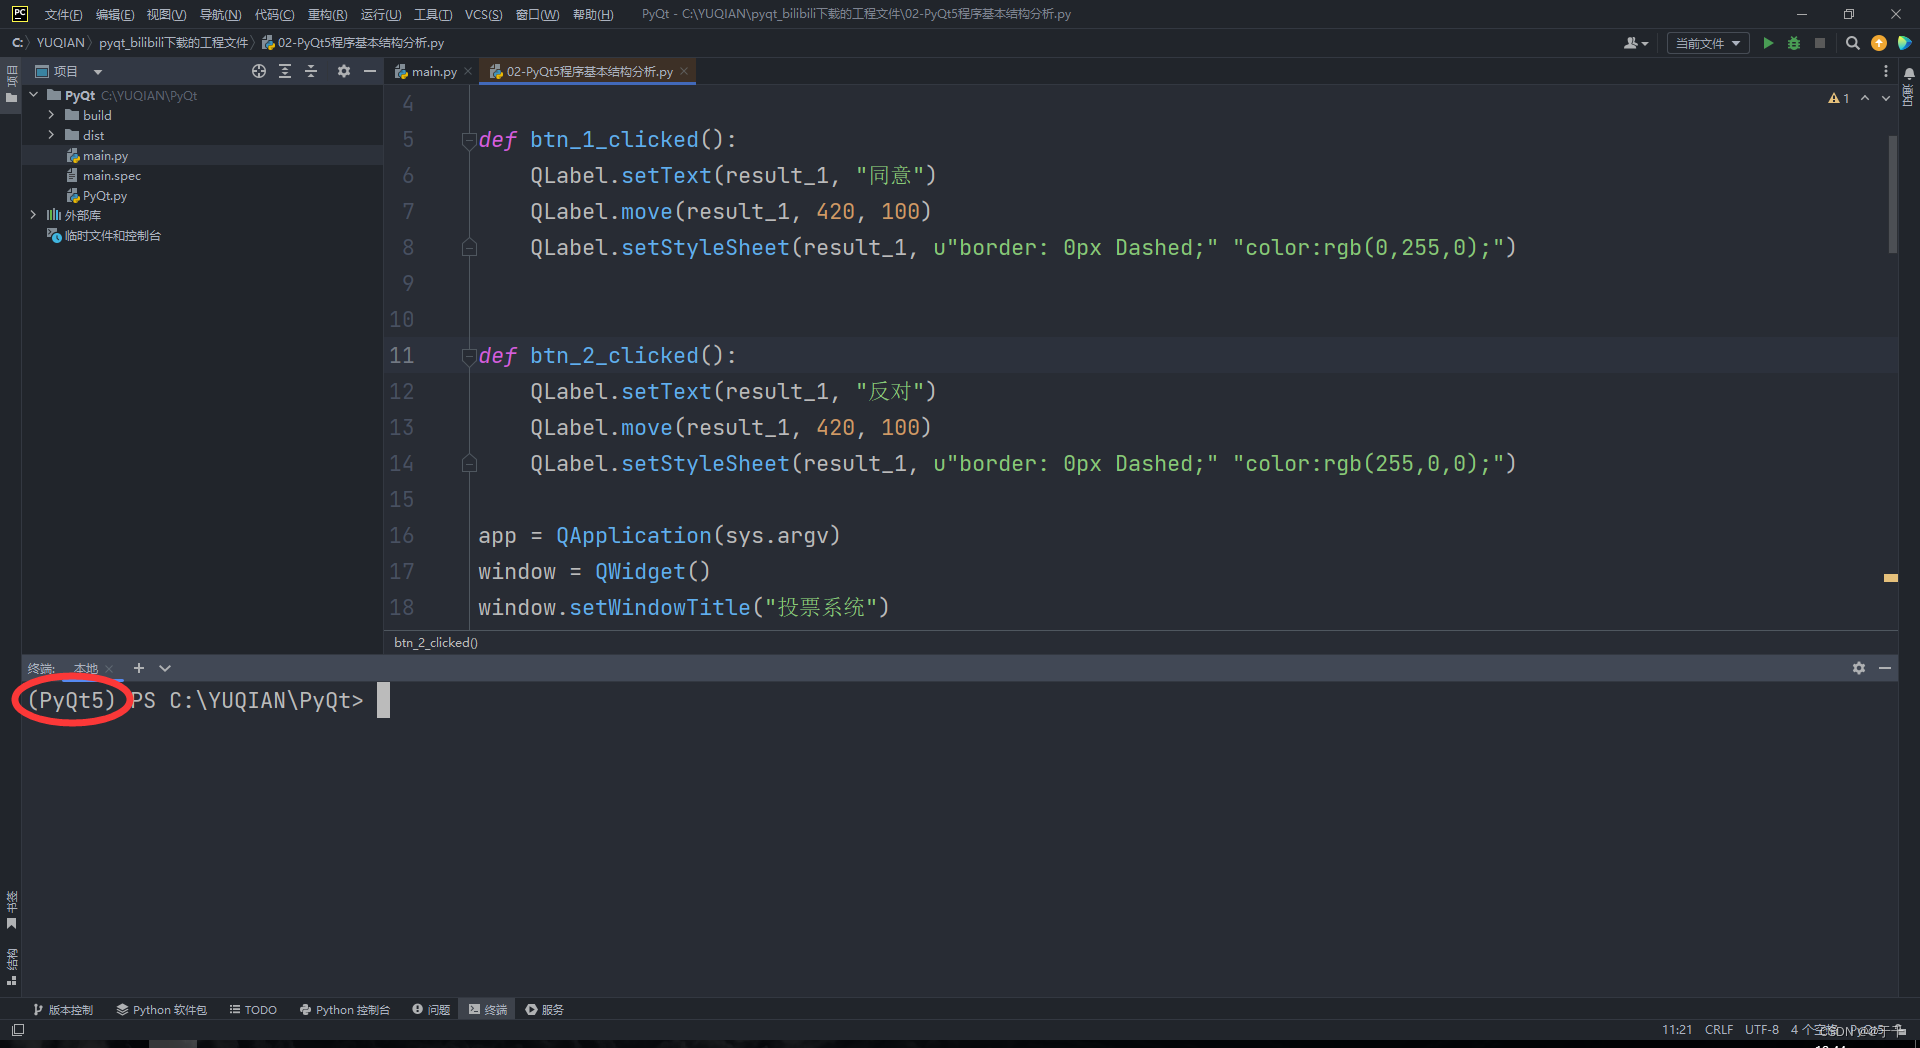Screen dimensions: 1920x1048
Task: Open notifications bell icon
Action: (x=1909, y=73)
